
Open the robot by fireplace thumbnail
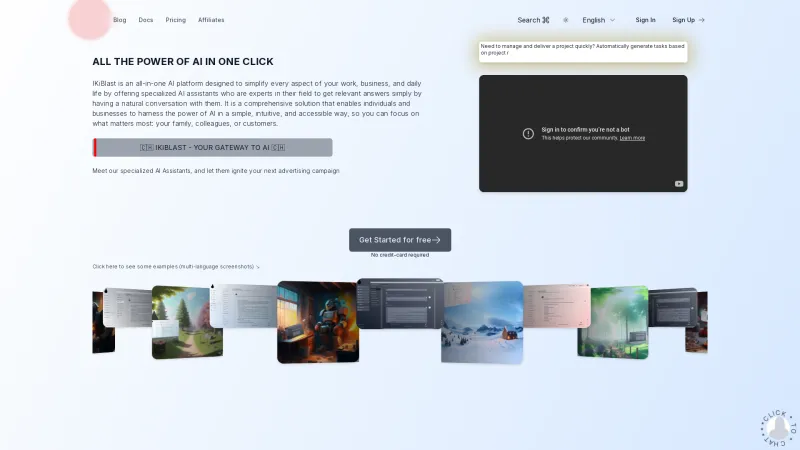point(318,322)
